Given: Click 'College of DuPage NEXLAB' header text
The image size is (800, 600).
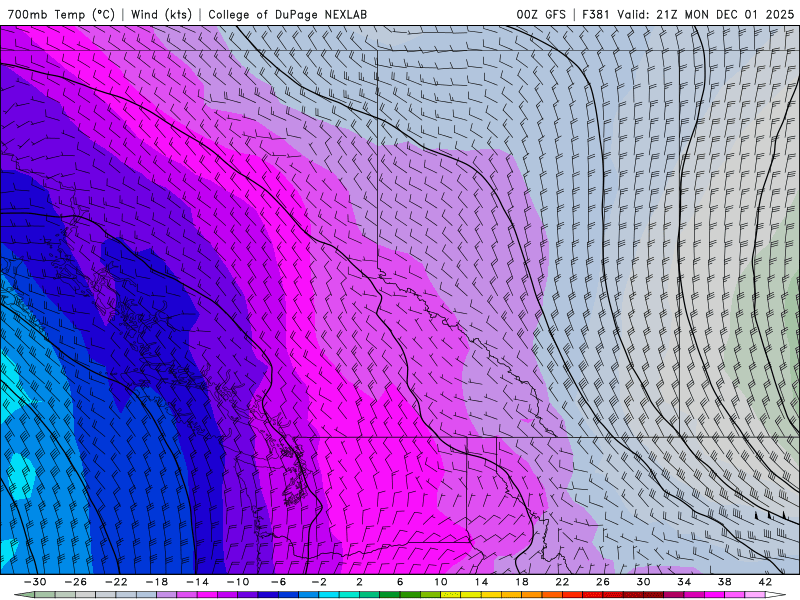Looking at the screenshot, I should click(287, 14).
